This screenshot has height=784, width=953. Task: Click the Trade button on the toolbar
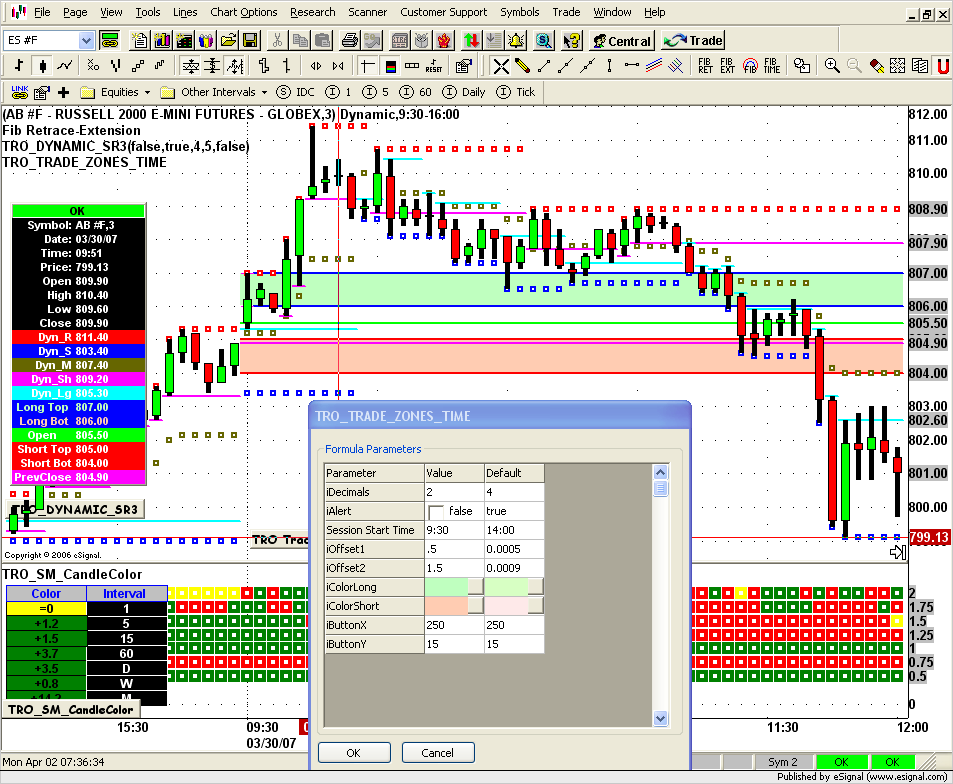coord(691,41)
